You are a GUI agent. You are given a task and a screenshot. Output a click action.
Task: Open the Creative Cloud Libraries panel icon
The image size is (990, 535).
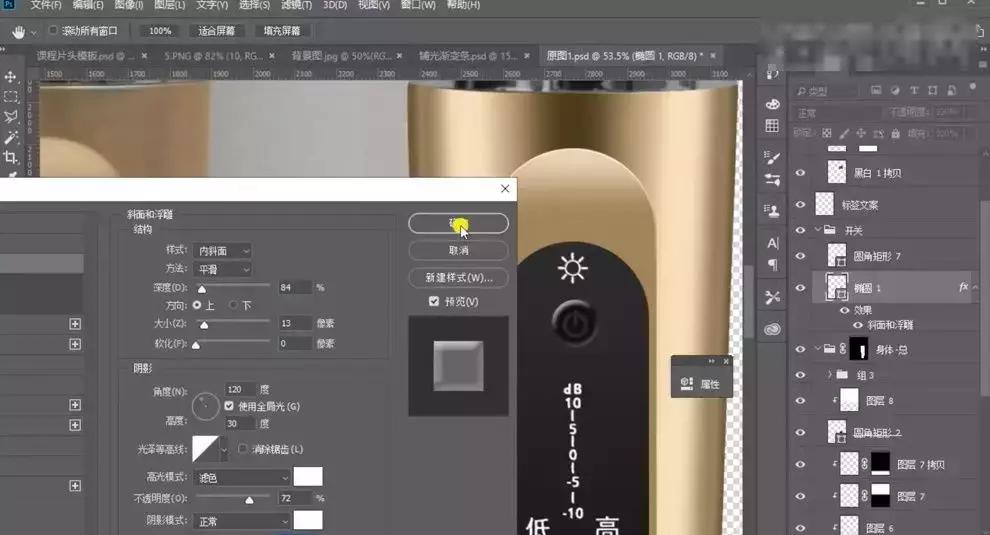[x=772, y=329]
